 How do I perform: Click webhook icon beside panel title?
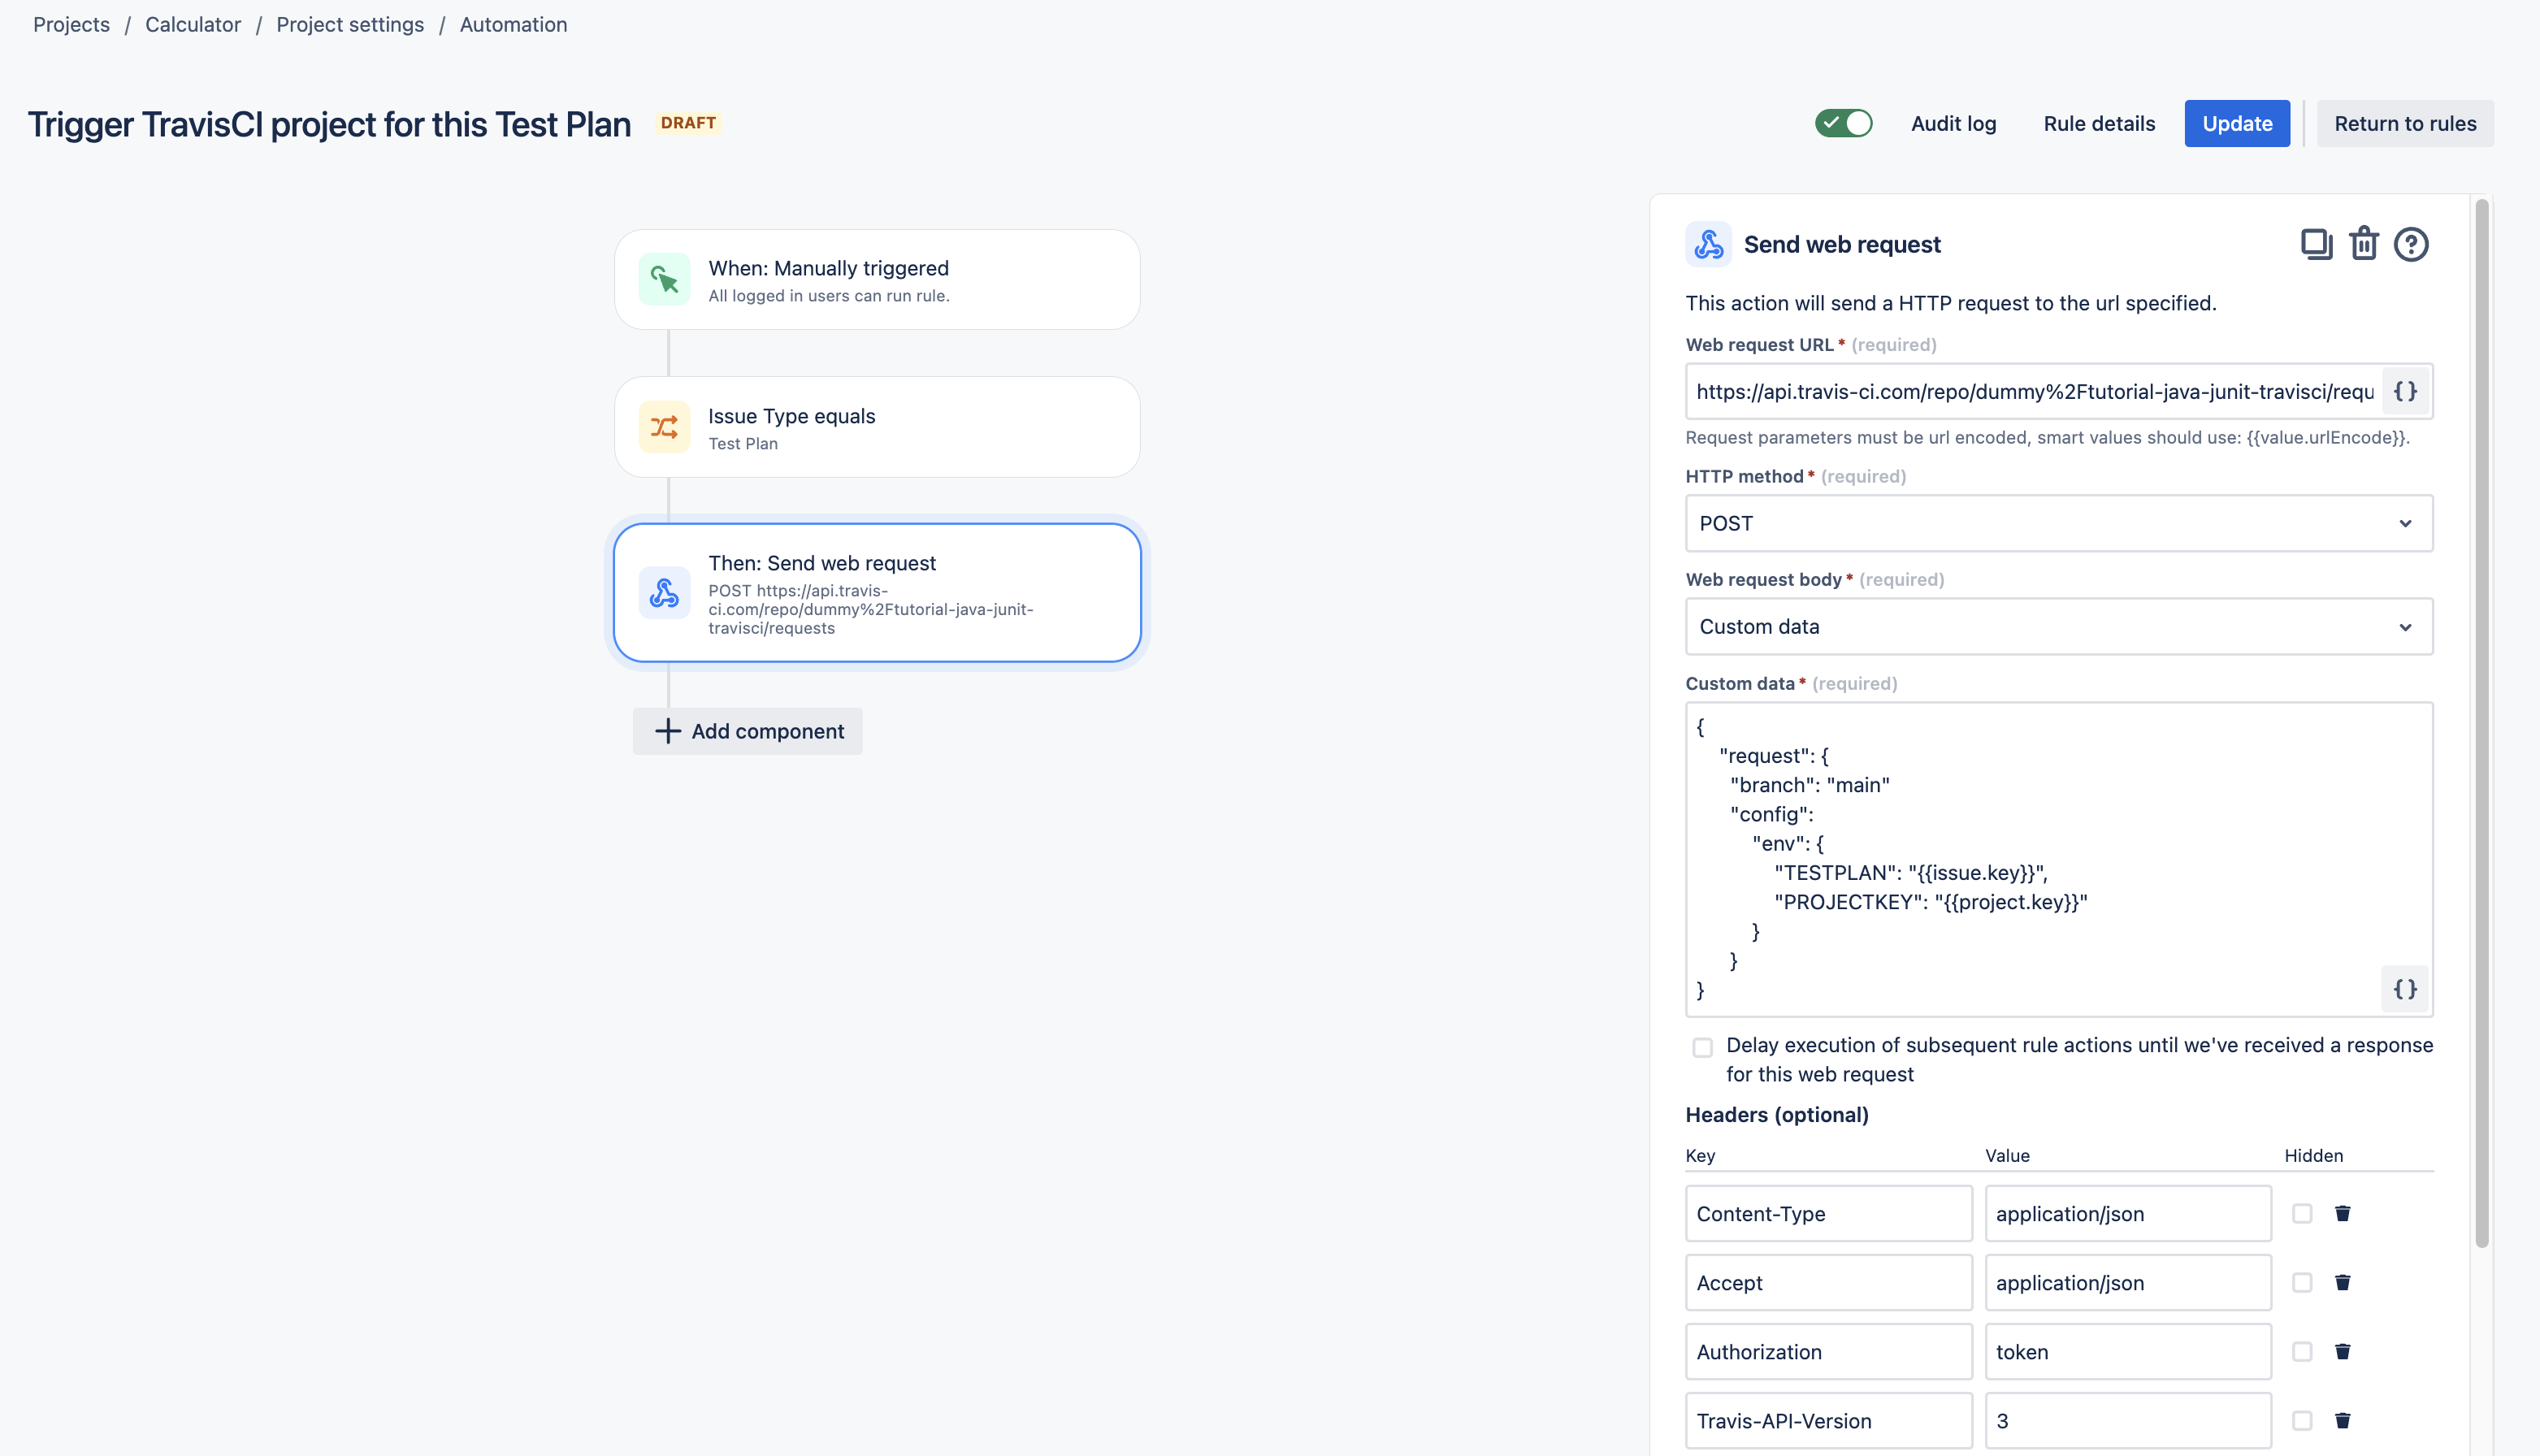1709,244
